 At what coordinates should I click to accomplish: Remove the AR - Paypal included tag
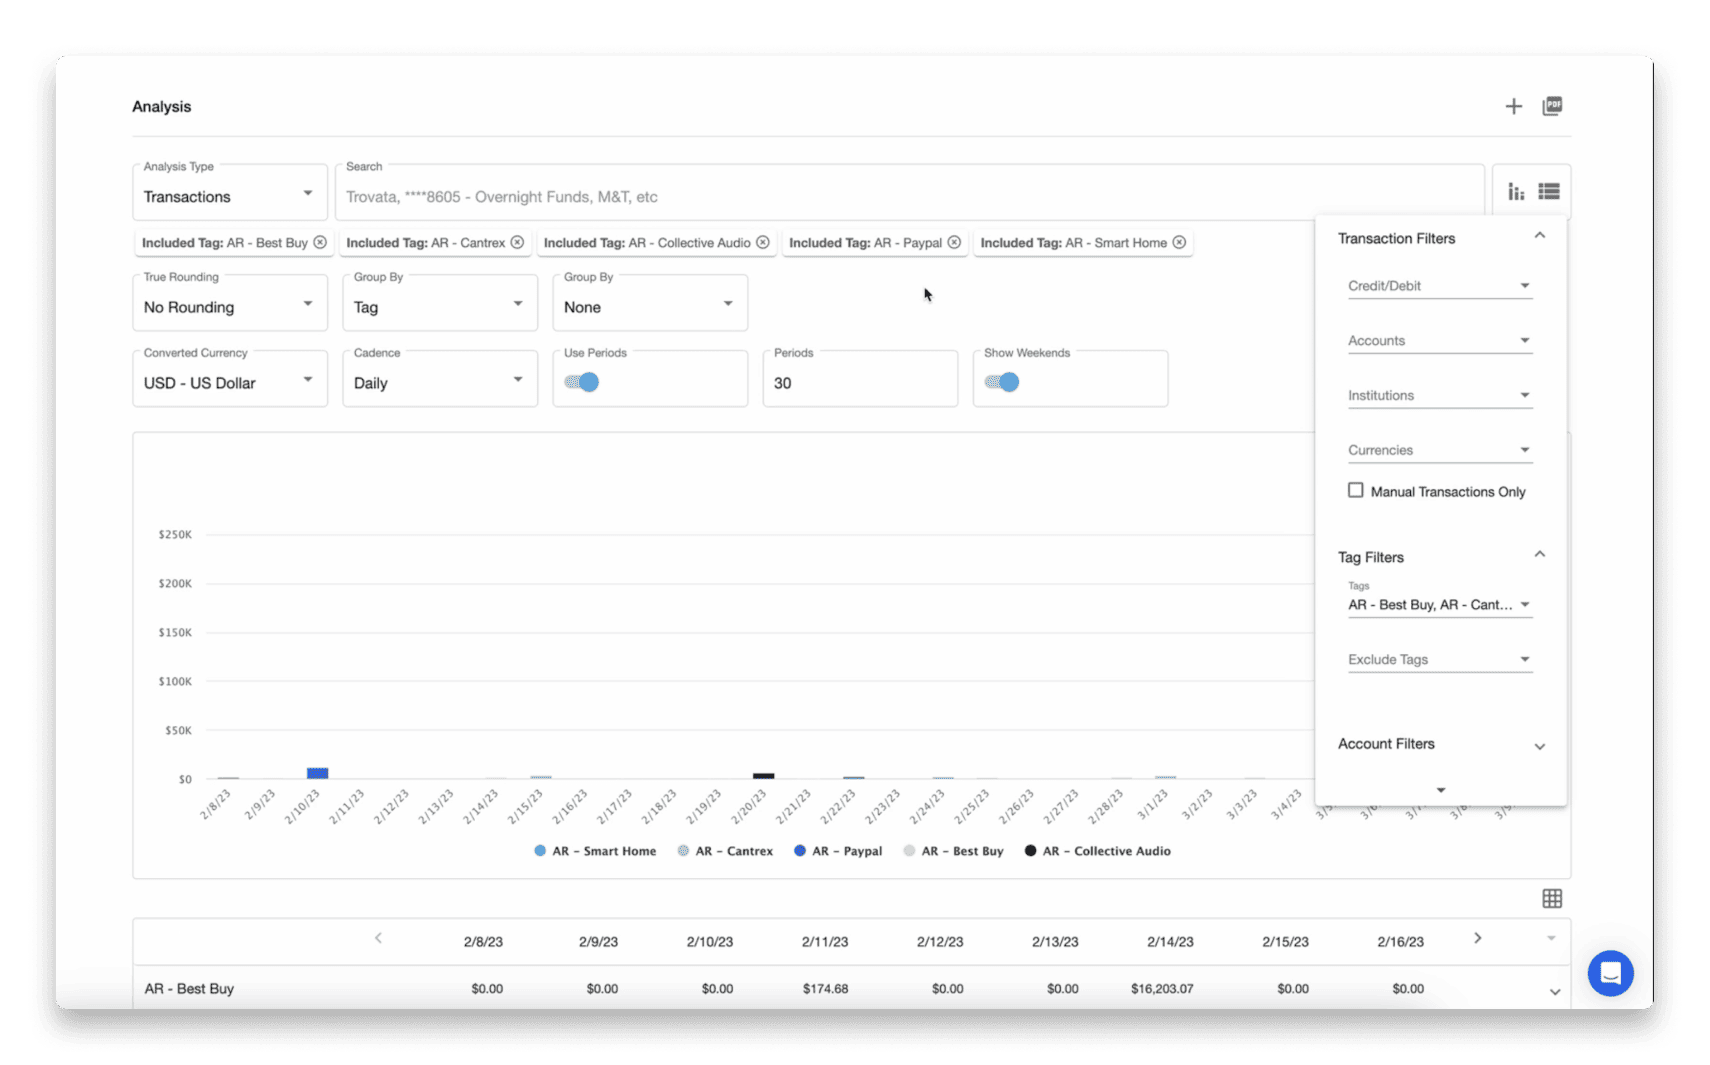point(954,243)
